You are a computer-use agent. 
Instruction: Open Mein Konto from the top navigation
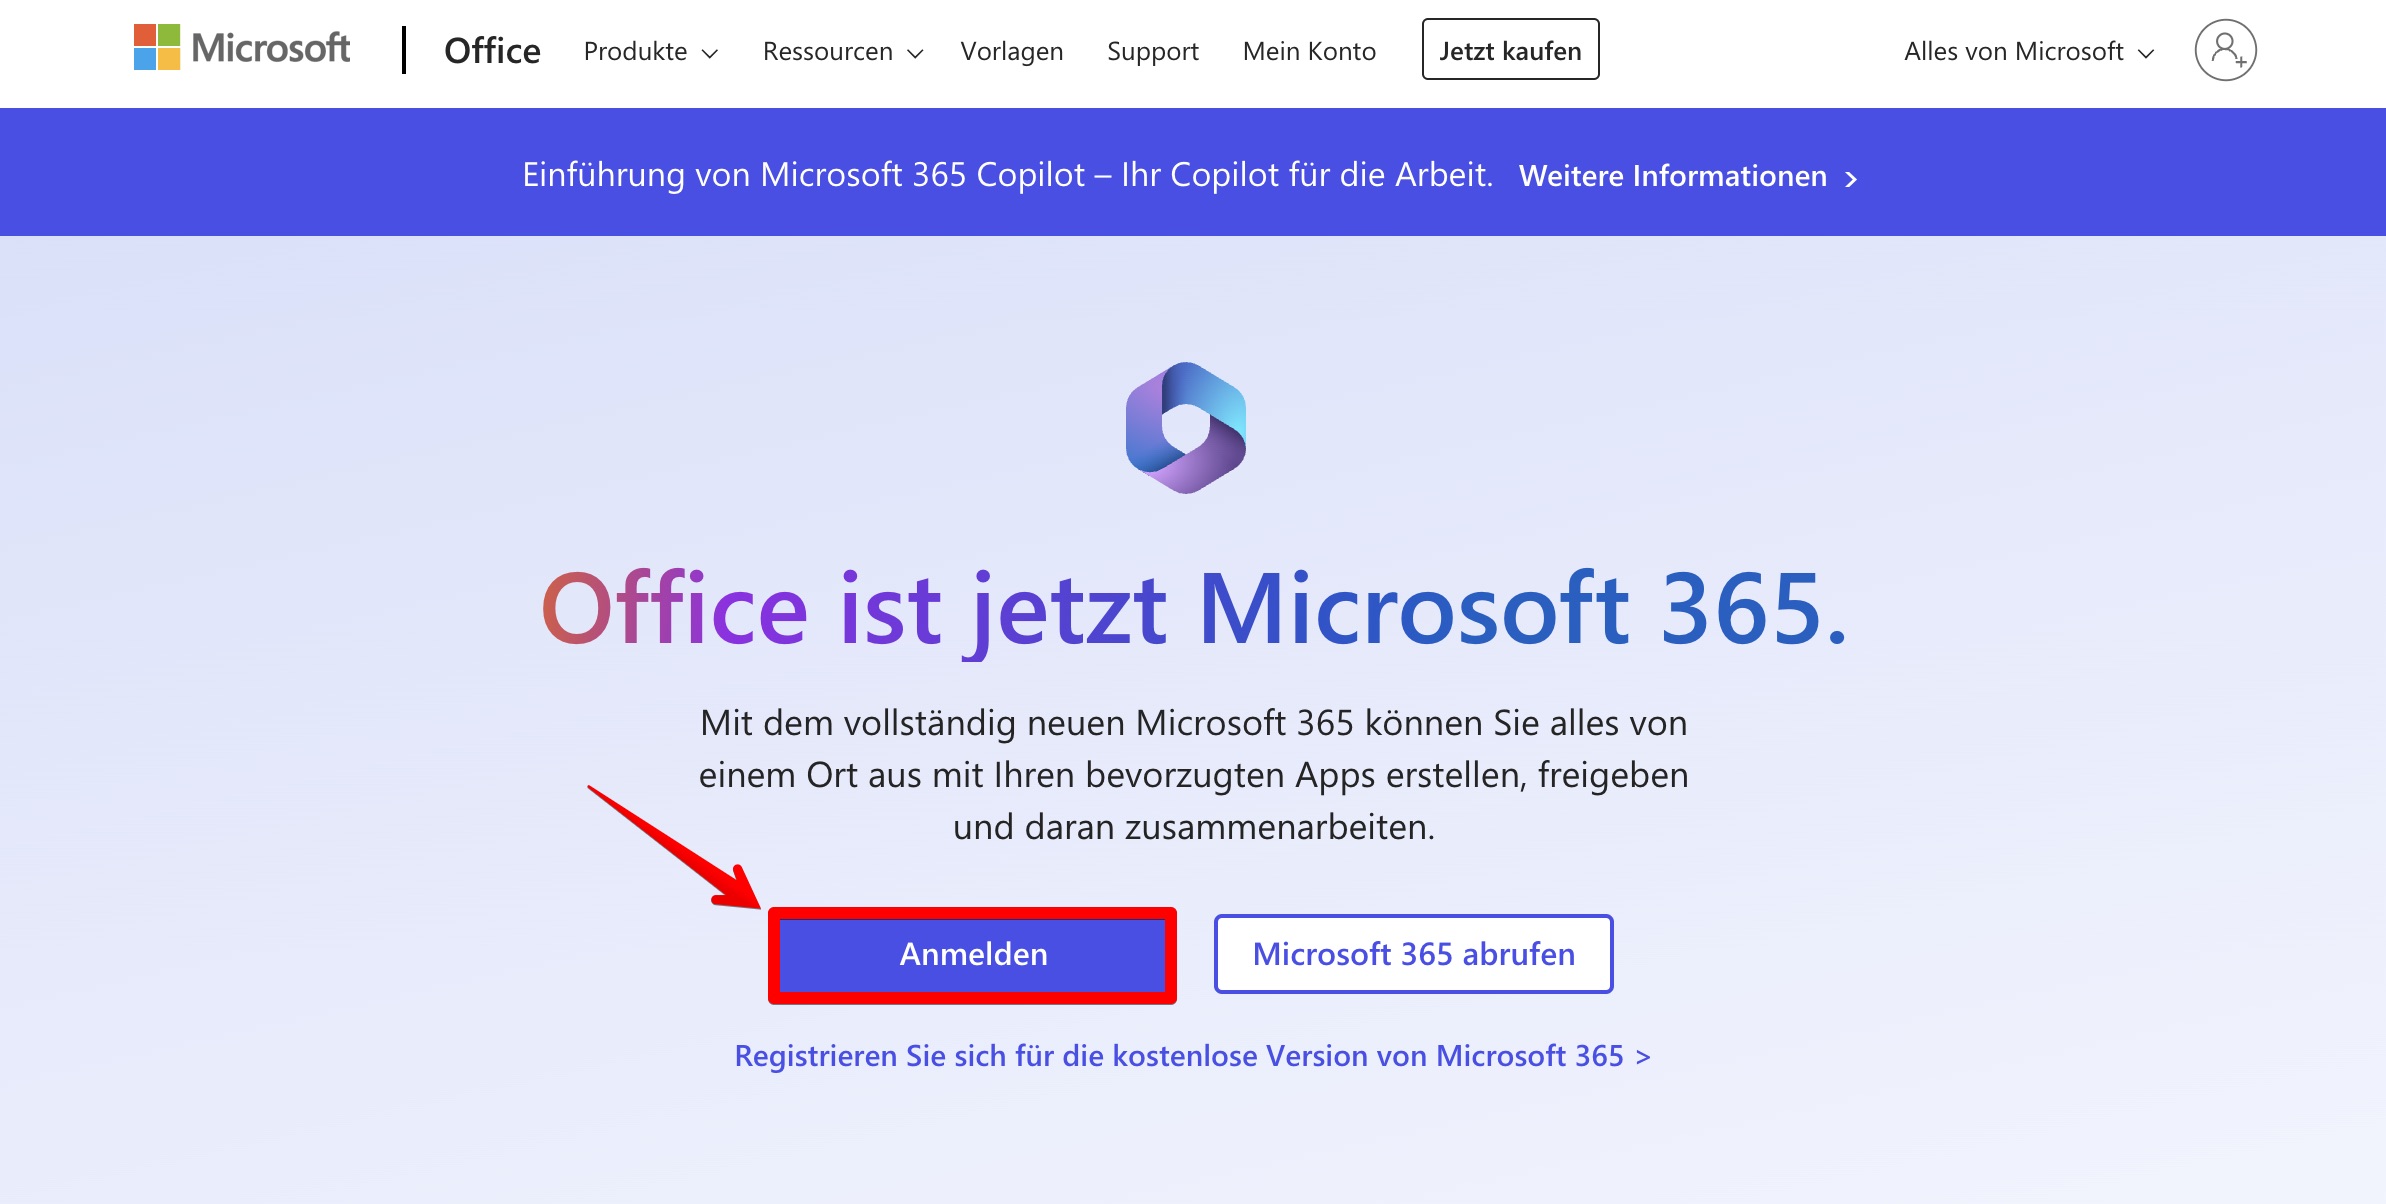1309,51
